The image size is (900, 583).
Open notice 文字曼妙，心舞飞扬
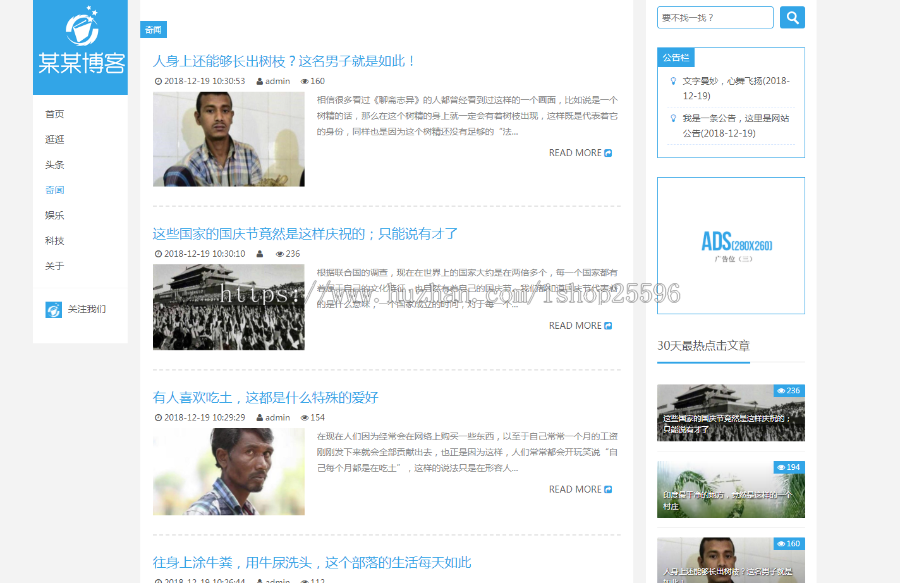(736, 88)
